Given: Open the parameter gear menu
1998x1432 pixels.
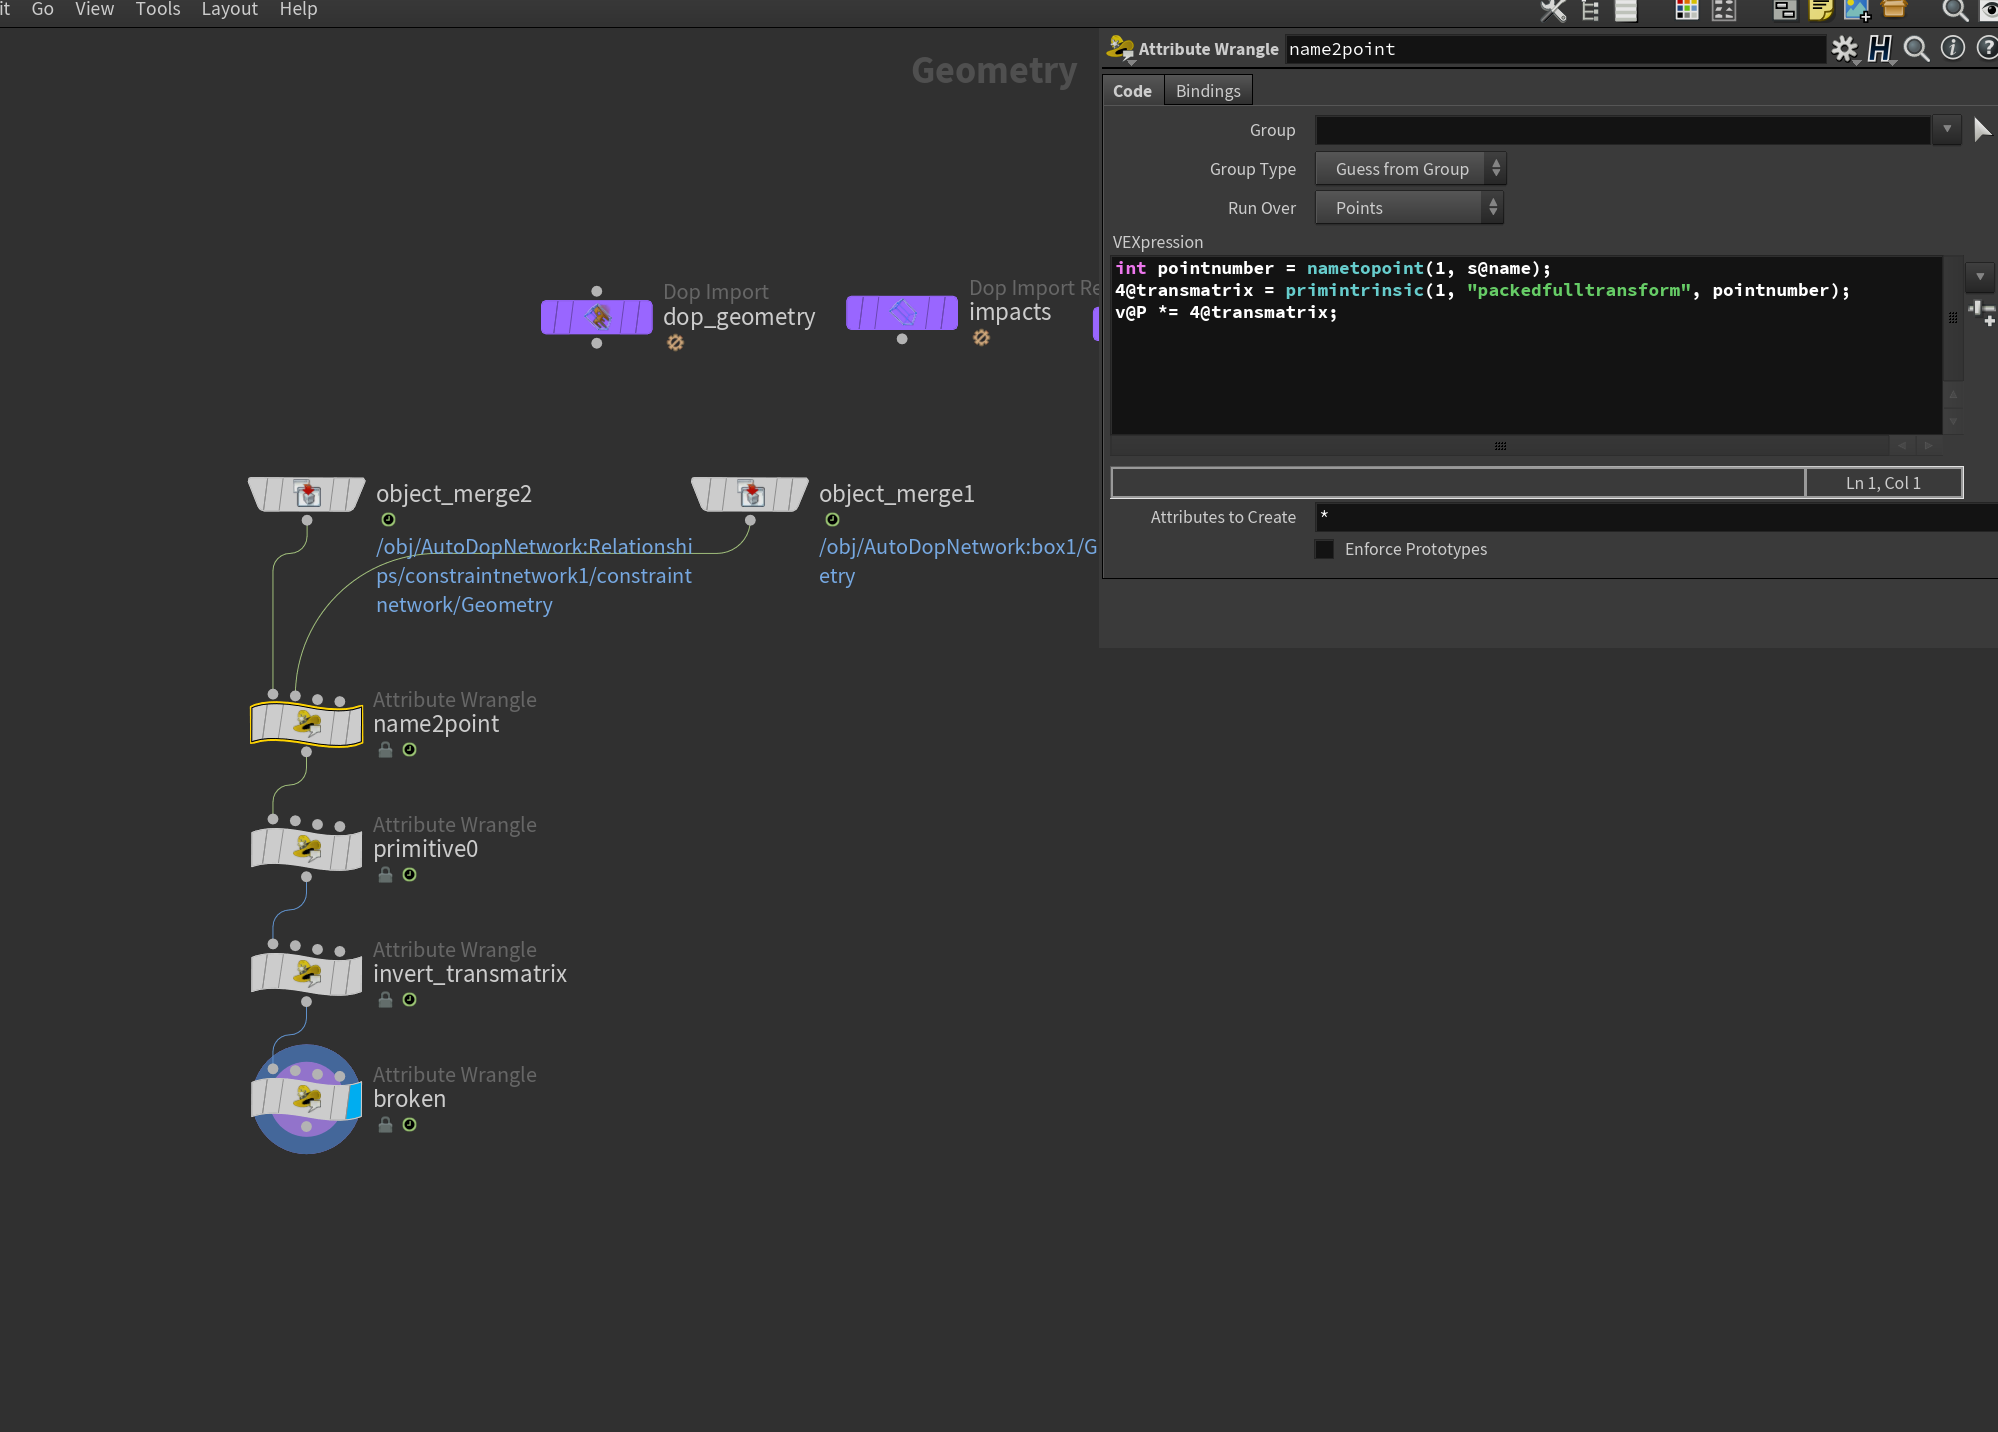Looking at the screenshot, I should [x=1844, y=49].
